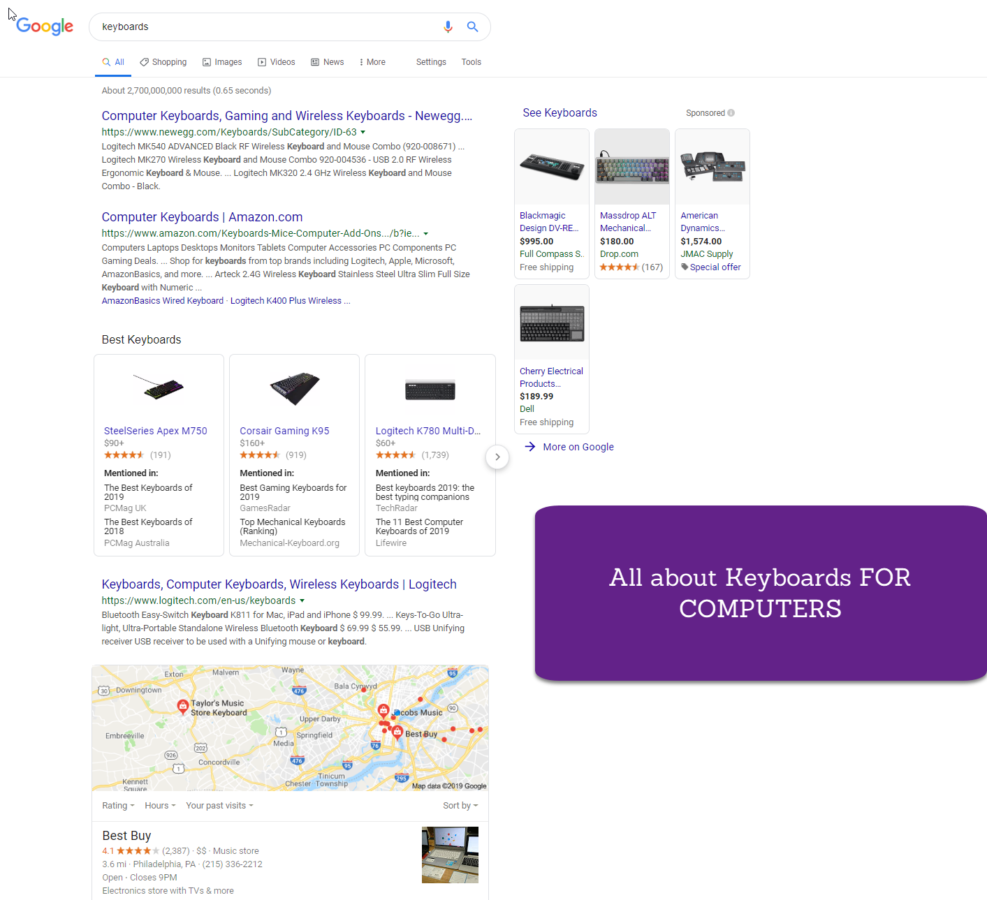Switch to the Images tab
This screenshot has width=987, height=900.
(222, 62)
